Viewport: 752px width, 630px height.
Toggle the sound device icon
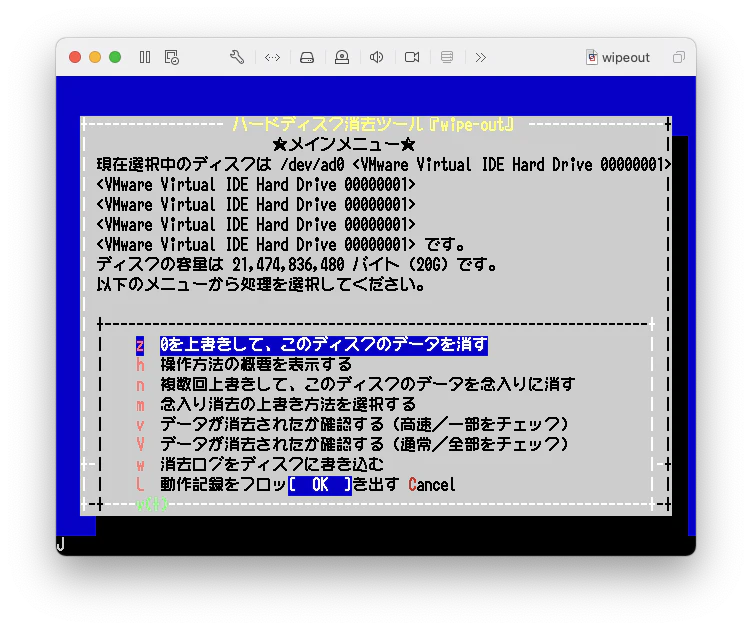click(x=376, y=58)
